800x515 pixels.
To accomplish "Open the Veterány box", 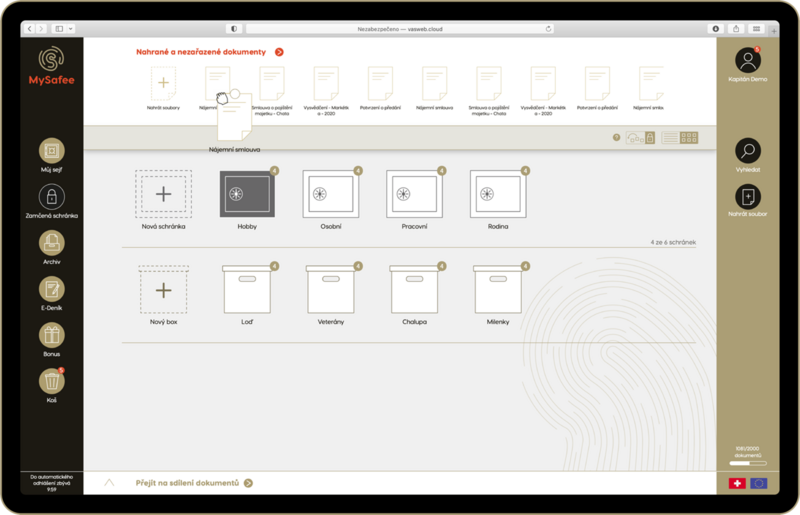I will pos(331,289).
